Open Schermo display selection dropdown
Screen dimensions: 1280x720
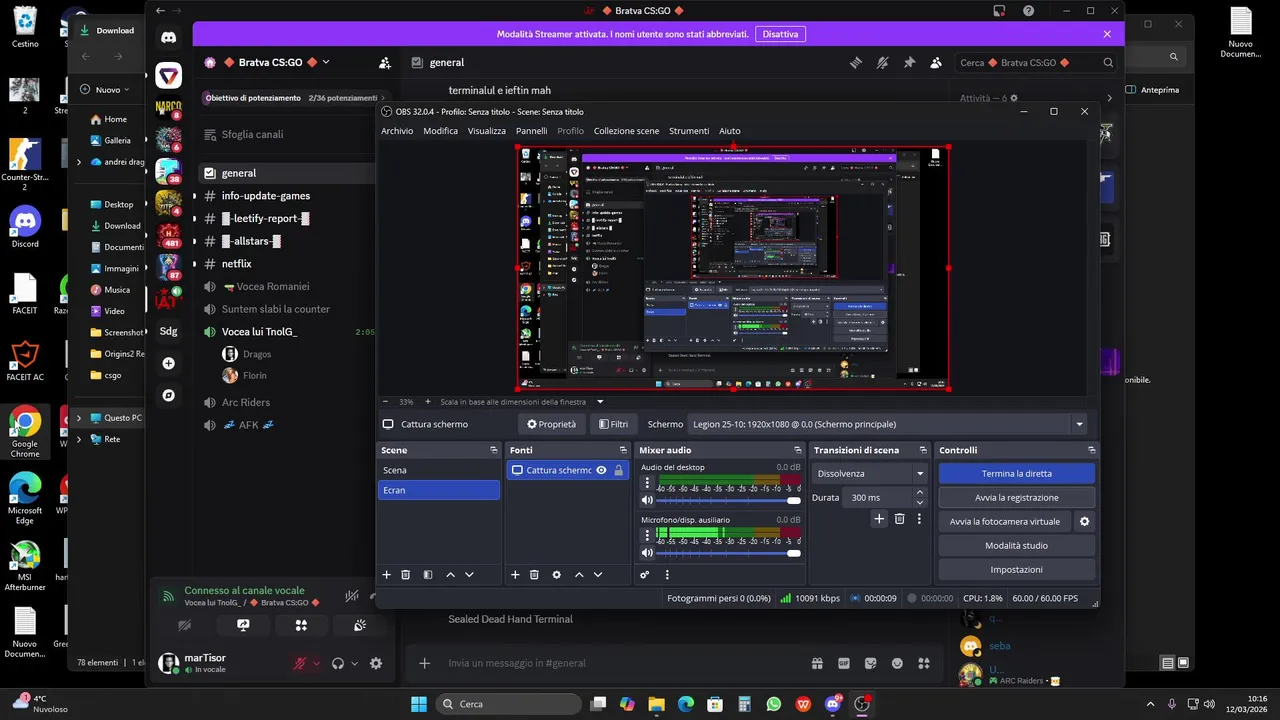pyautogui.click(x=888, y=424)
